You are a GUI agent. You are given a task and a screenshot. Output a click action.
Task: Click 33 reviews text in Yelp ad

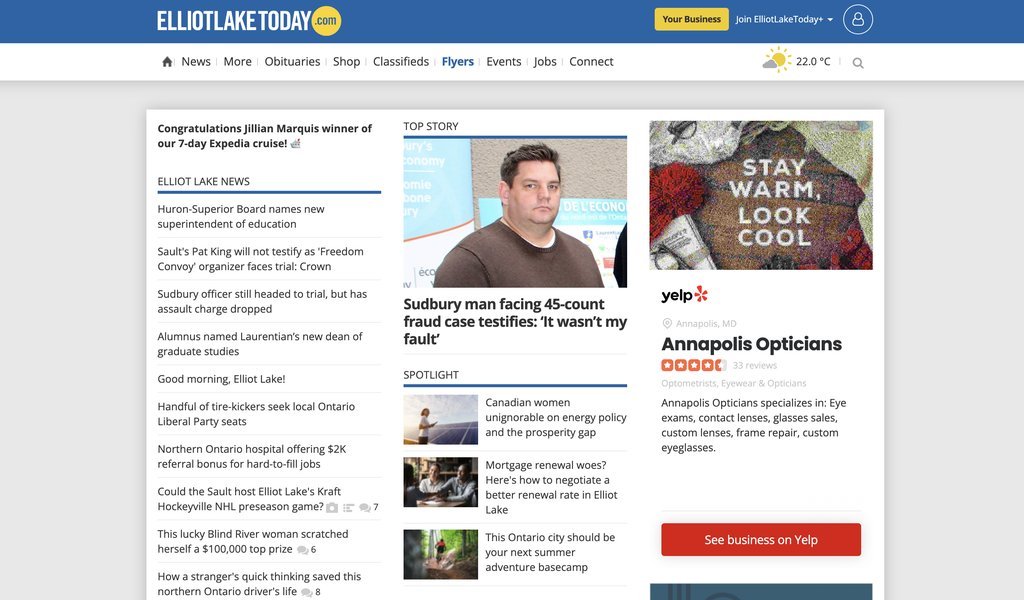click(755, 366)
